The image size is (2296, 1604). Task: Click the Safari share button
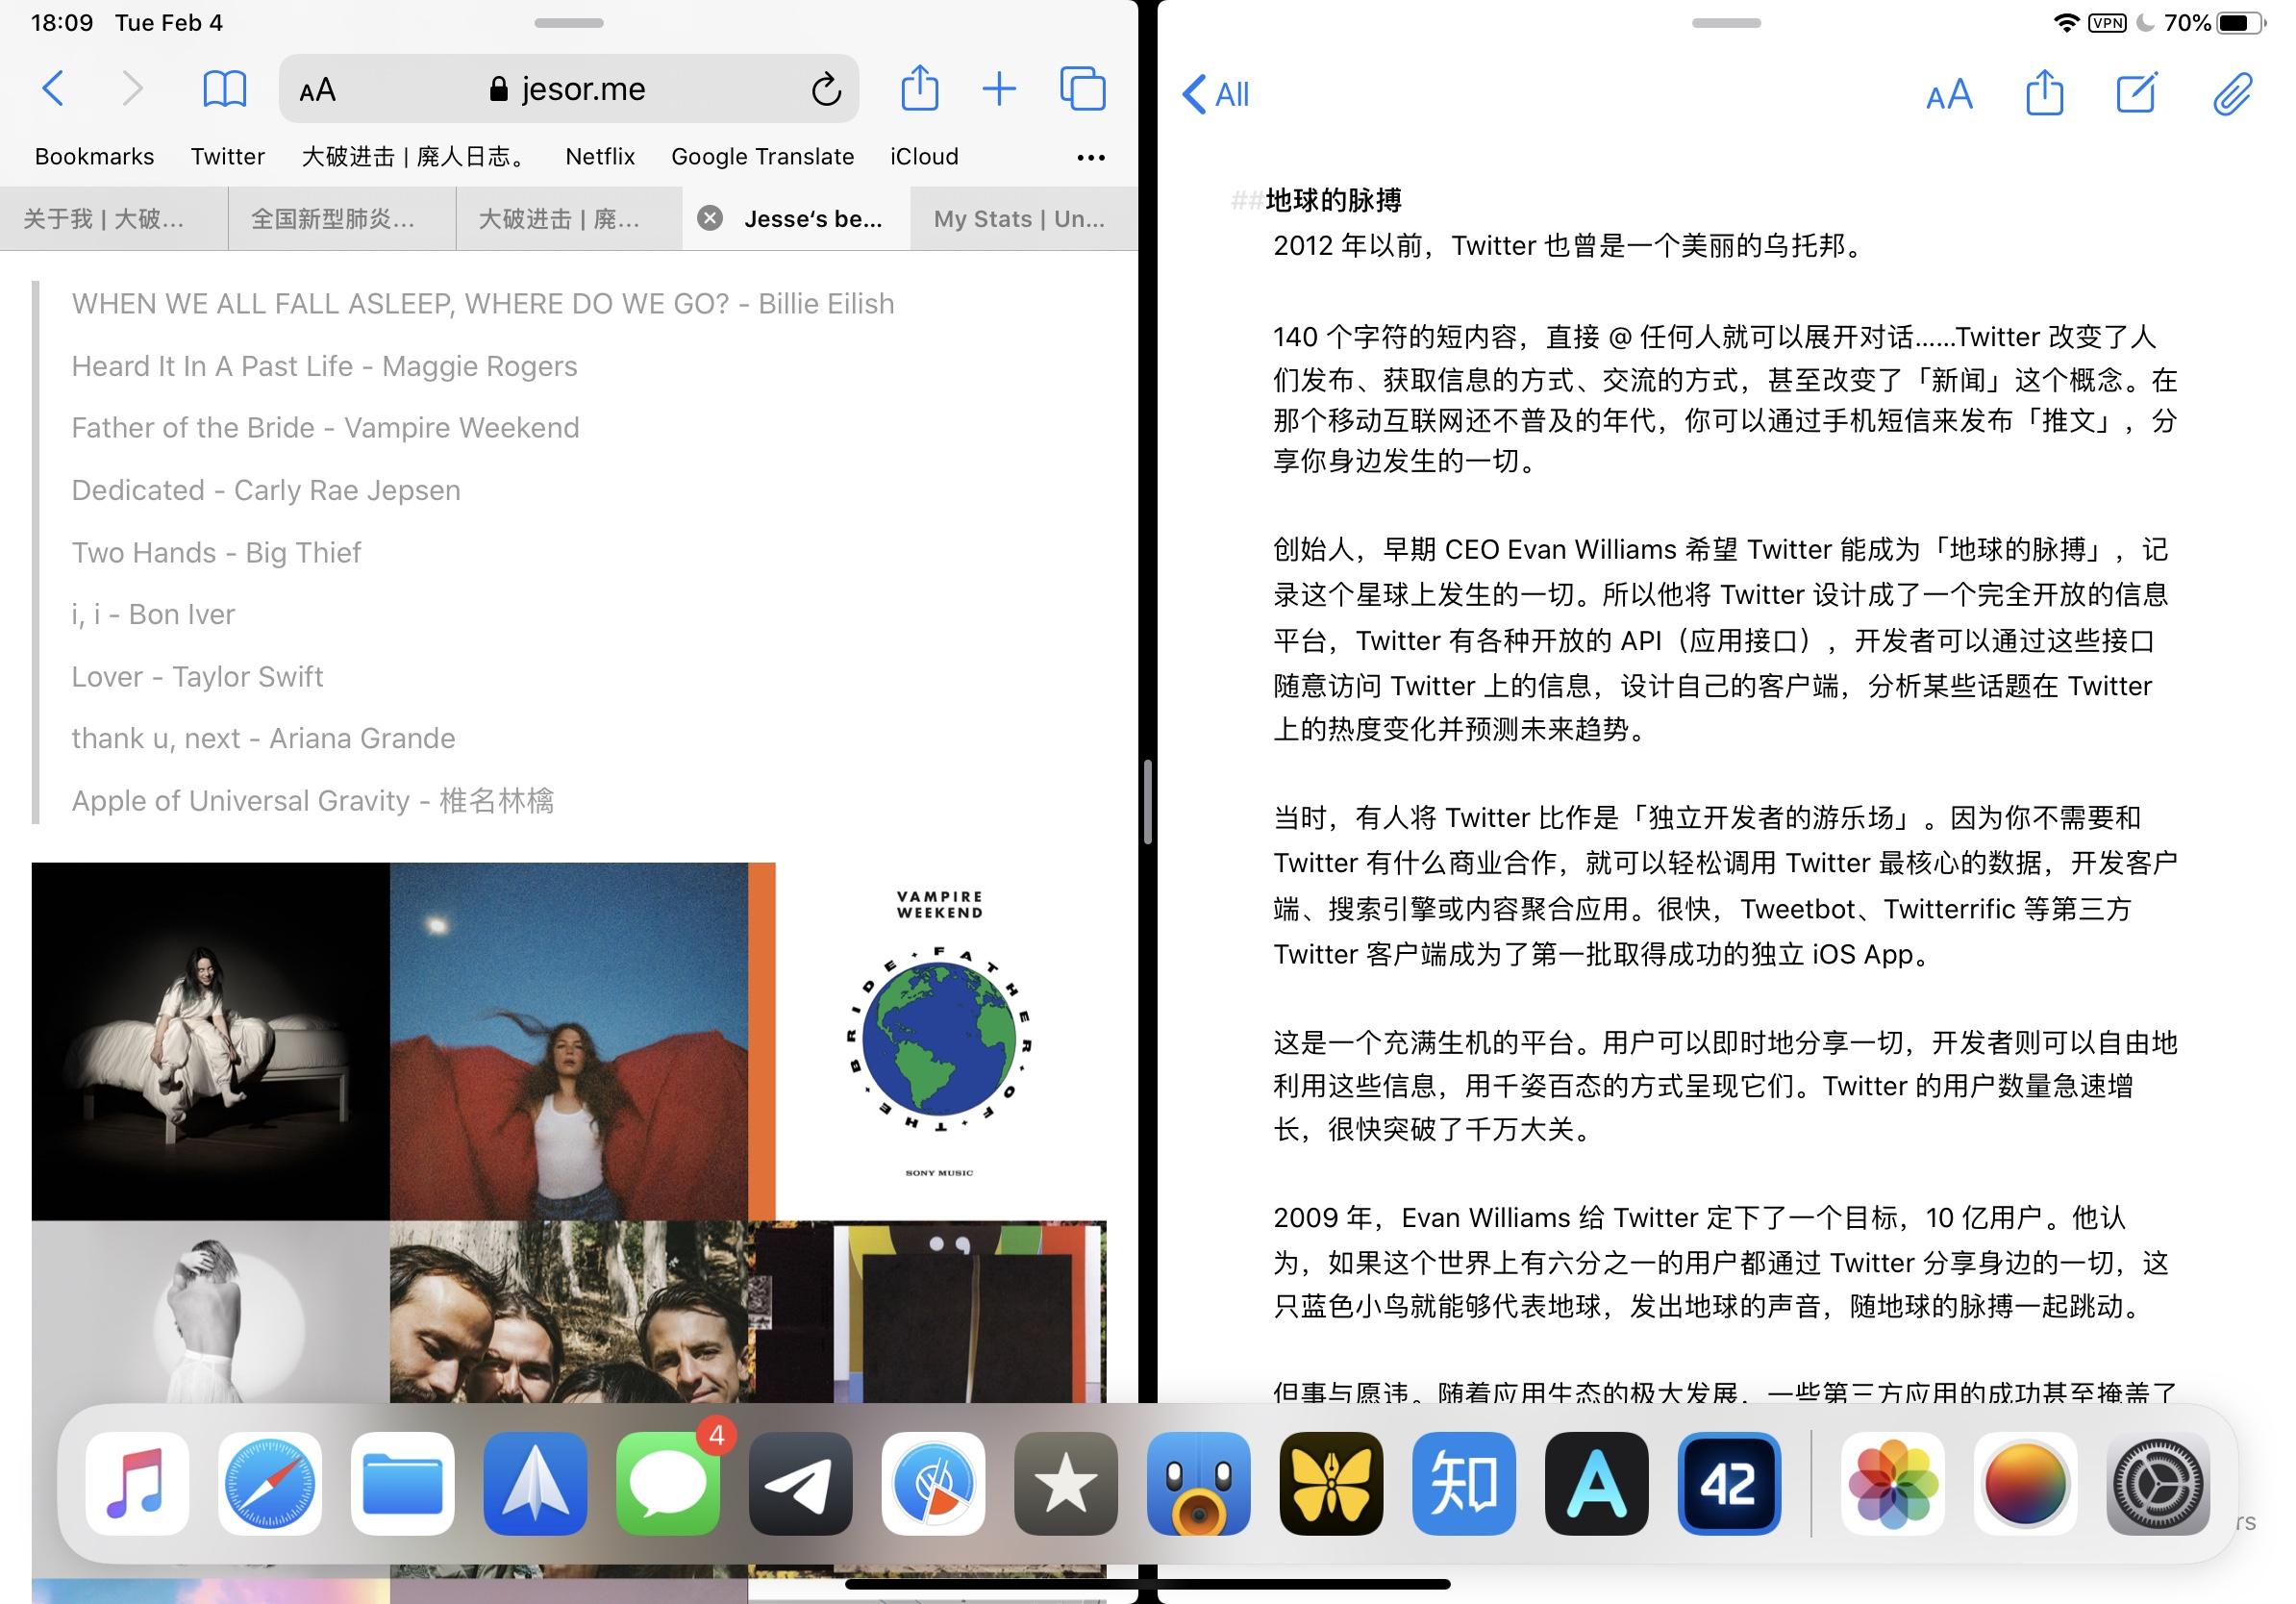click(x=916, y=90)
